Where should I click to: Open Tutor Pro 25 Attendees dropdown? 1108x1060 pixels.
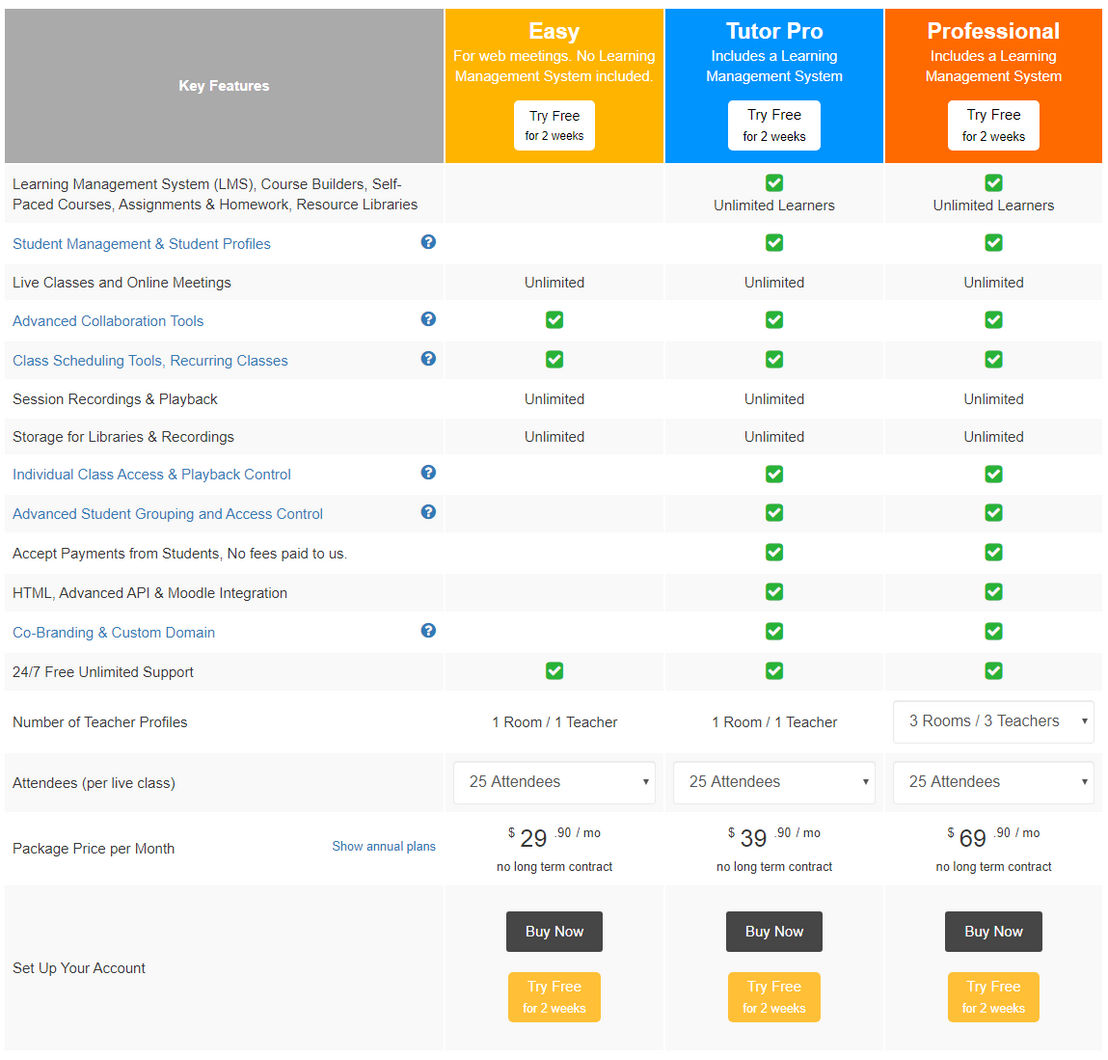(774, 782)
